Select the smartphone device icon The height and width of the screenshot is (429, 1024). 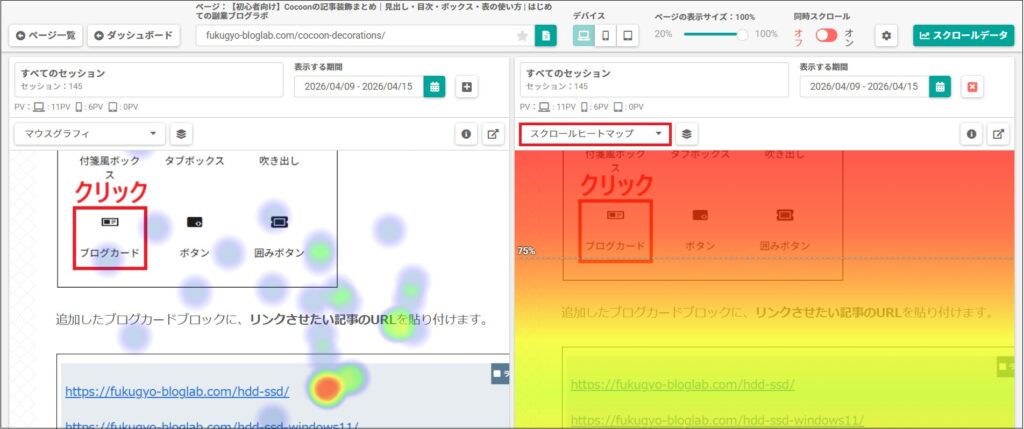[x=605, y=35]
